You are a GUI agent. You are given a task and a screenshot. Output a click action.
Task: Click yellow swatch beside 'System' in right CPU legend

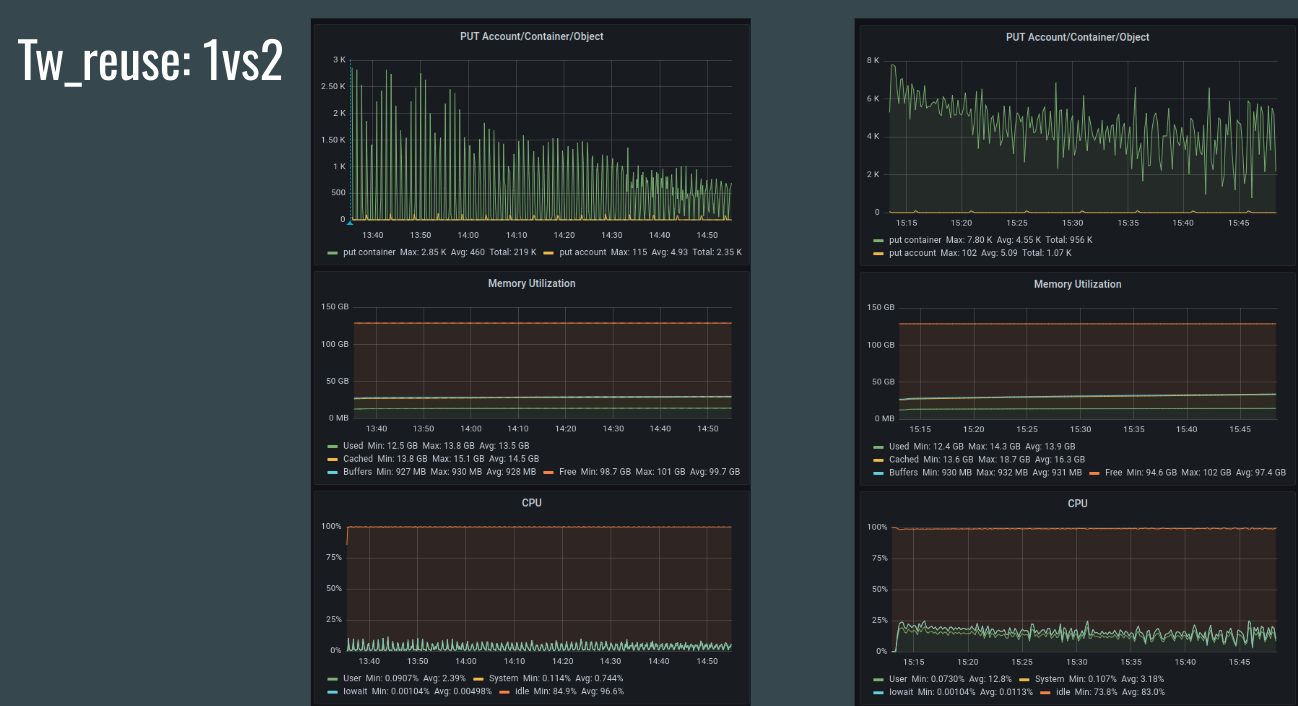tap(1024, 679)
